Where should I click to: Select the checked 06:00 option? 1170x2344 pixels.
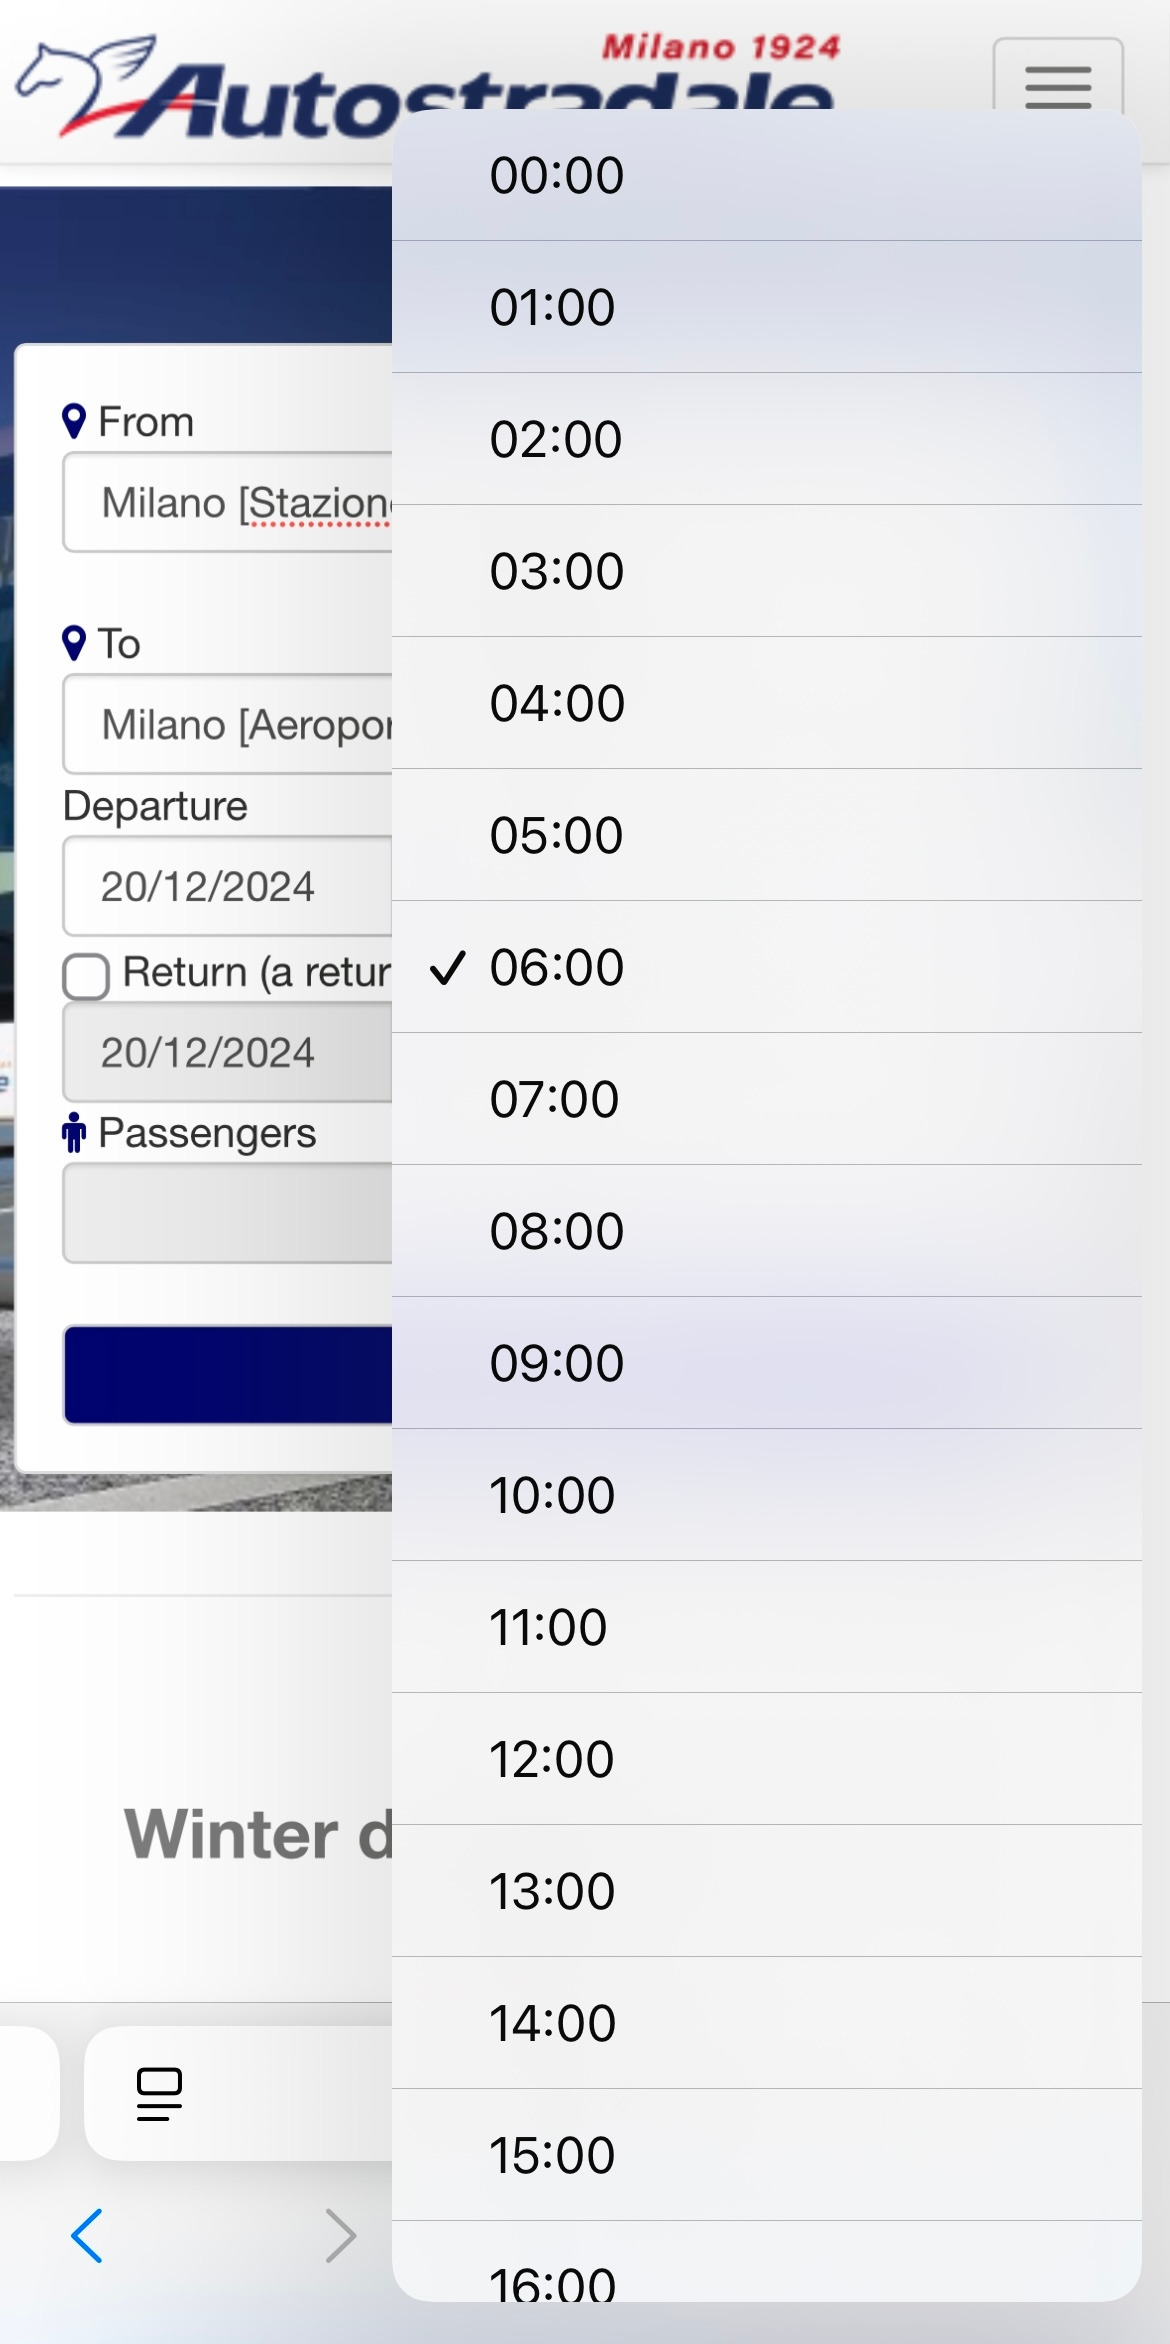pyautogui.click(x=766, y=967)
